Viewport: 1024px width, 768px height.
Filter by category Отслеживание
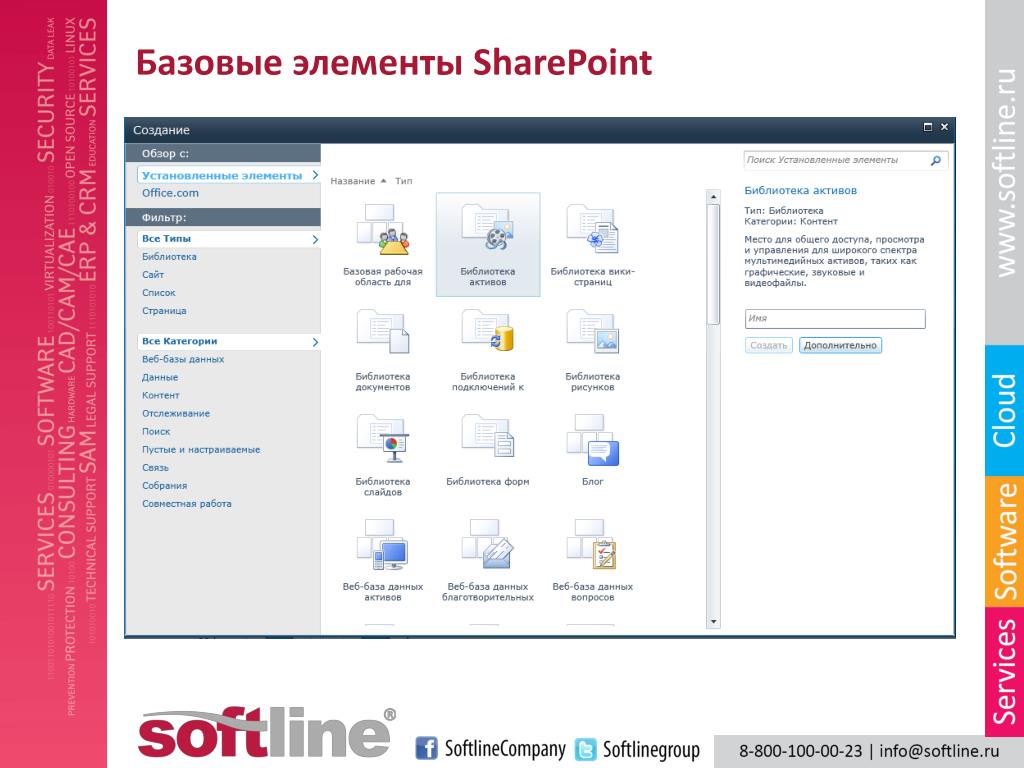click(x=176, y=413)
